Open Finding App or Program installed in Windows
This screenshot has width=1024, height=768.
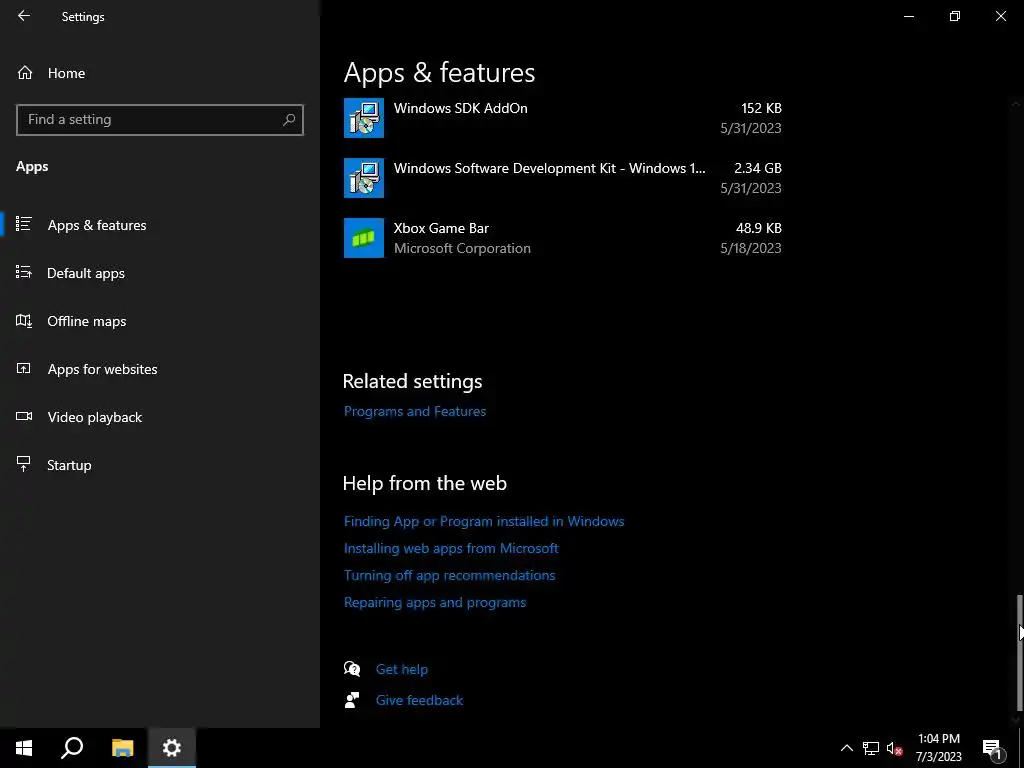[x=484, y=521]
